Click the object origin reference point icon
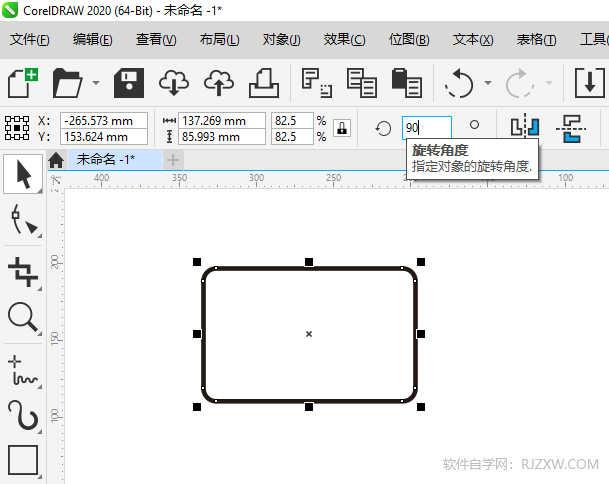Screen dimensions: 609x484 tap(17, 128)
